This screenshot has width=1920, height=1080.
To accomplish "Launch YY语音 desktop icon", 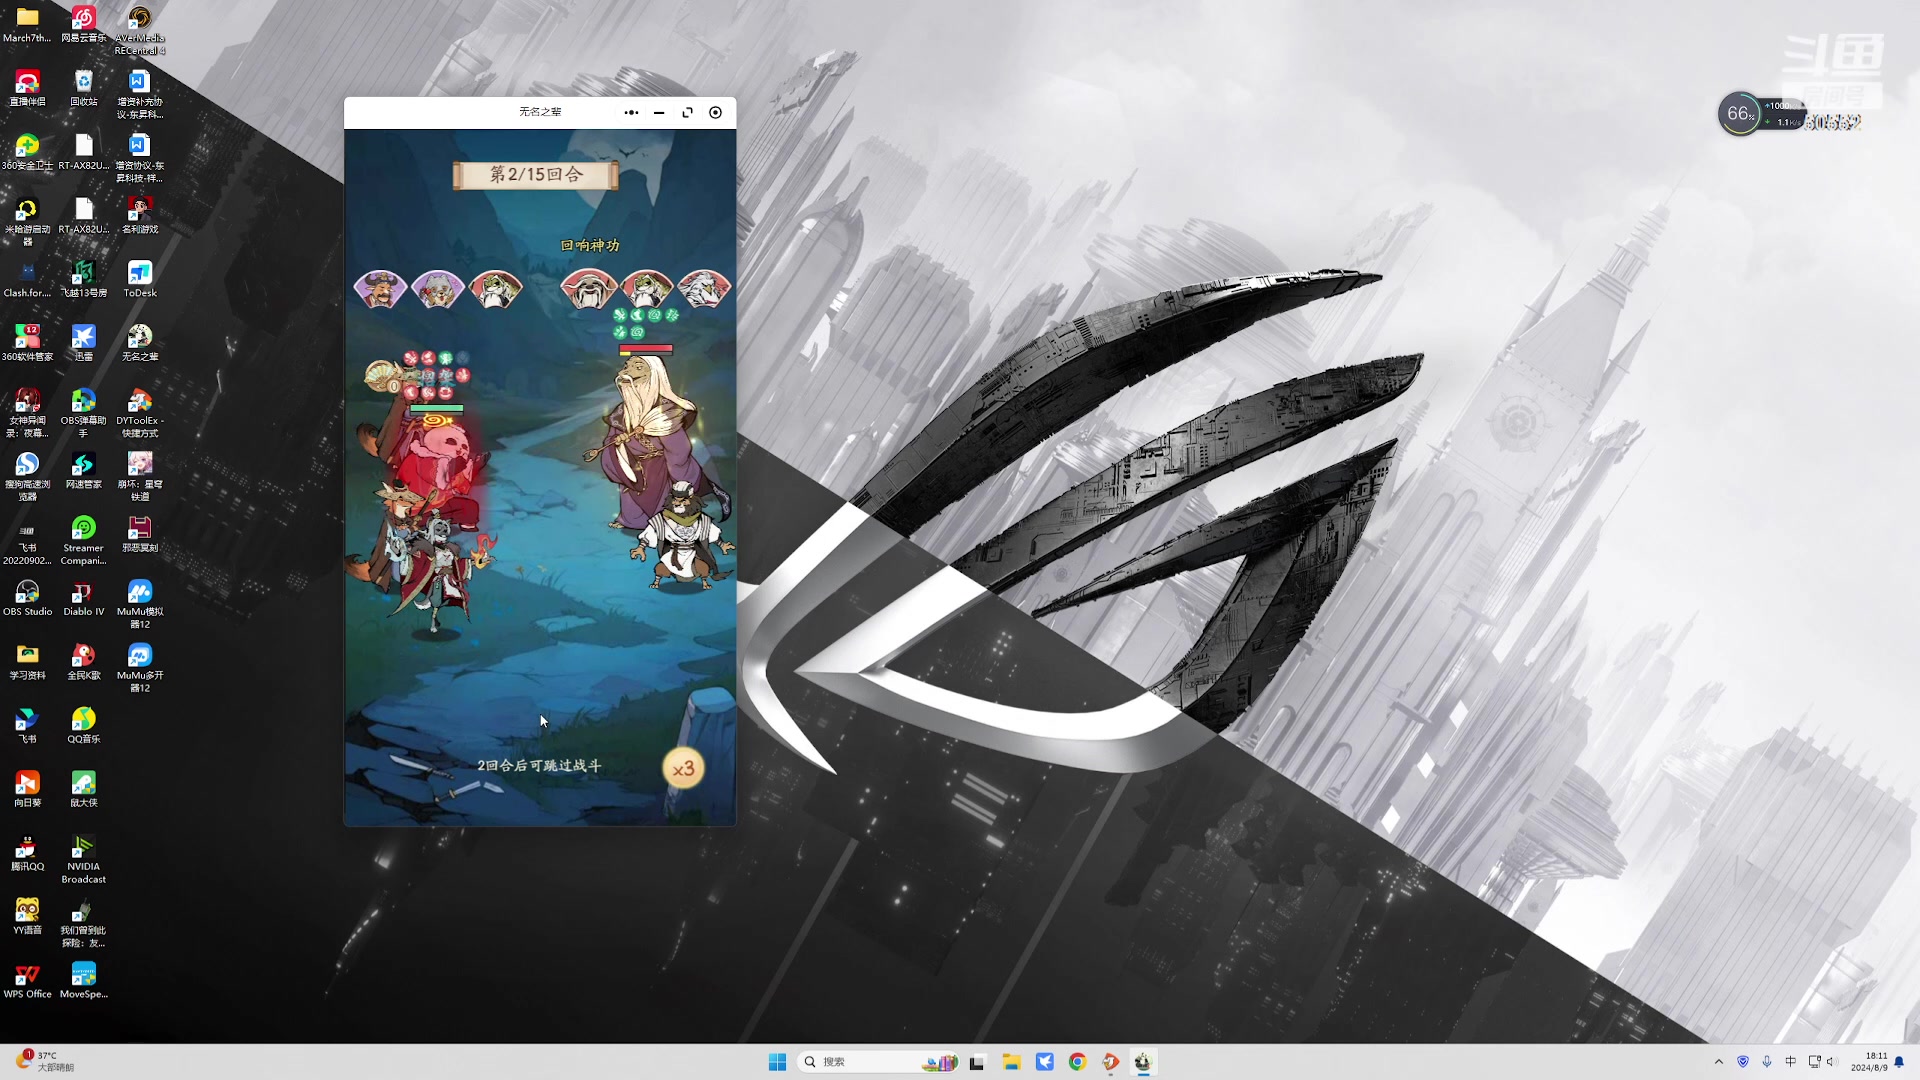I will click(x=27, y=917).
